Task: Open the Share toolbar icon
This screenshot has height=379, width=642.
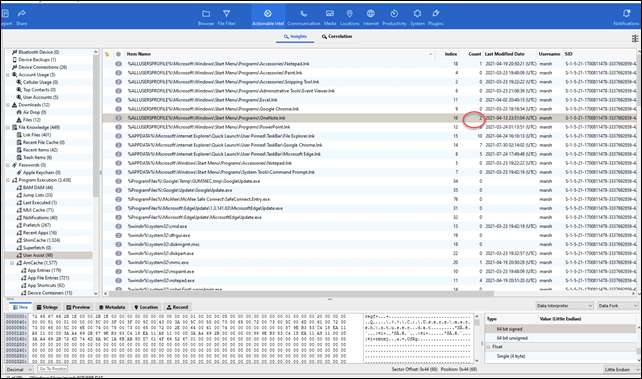Action: point(22,17)
